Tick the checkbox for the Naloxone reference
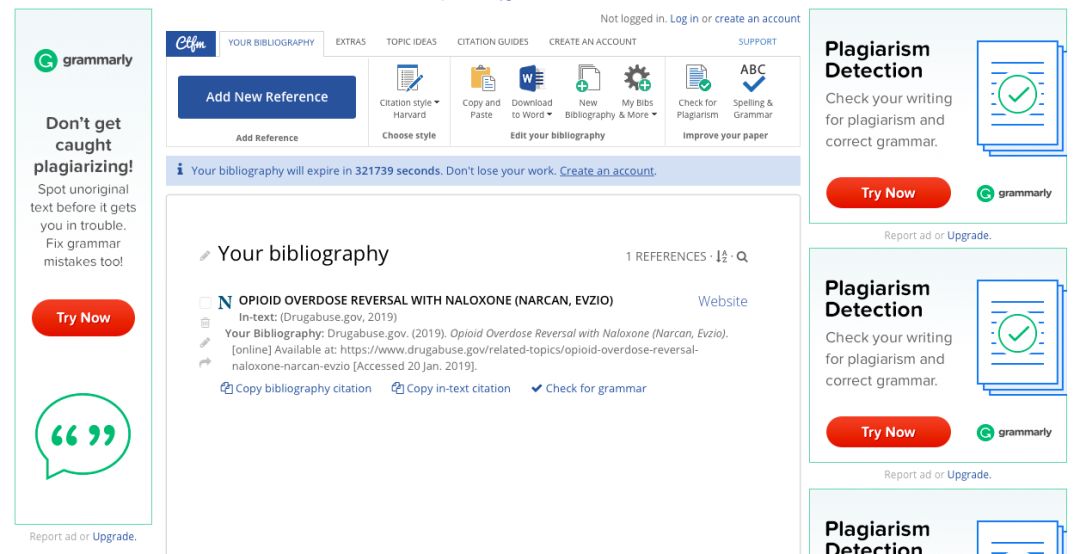The width and height of the screenshot is (1080, 554). click(x=205, y=302)
